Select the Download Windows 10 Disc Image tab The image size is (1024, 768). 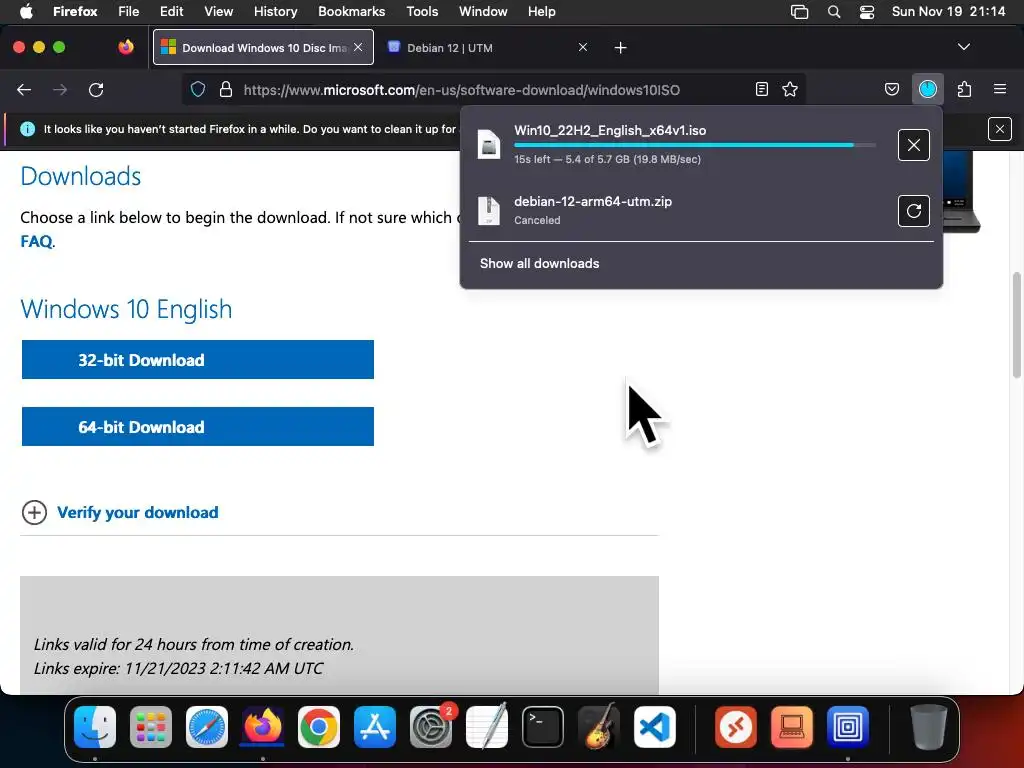263,47
